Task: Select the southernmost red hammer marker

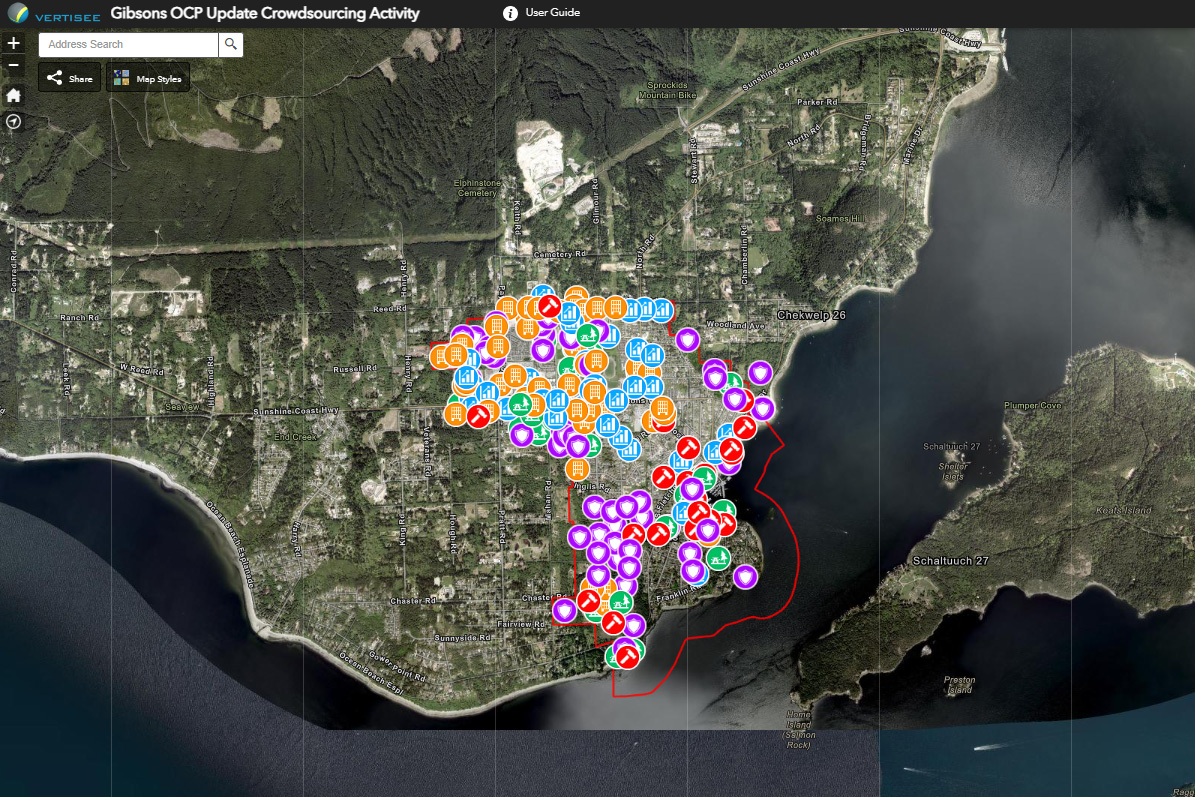Action: tap(627, 656)
